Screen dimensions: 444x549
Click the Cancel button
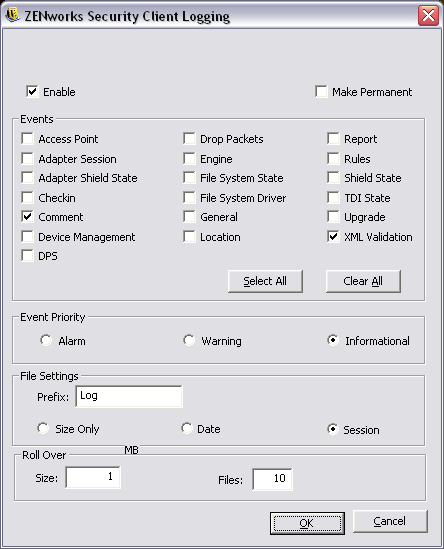pyautogui.click(x=390, y=521)
